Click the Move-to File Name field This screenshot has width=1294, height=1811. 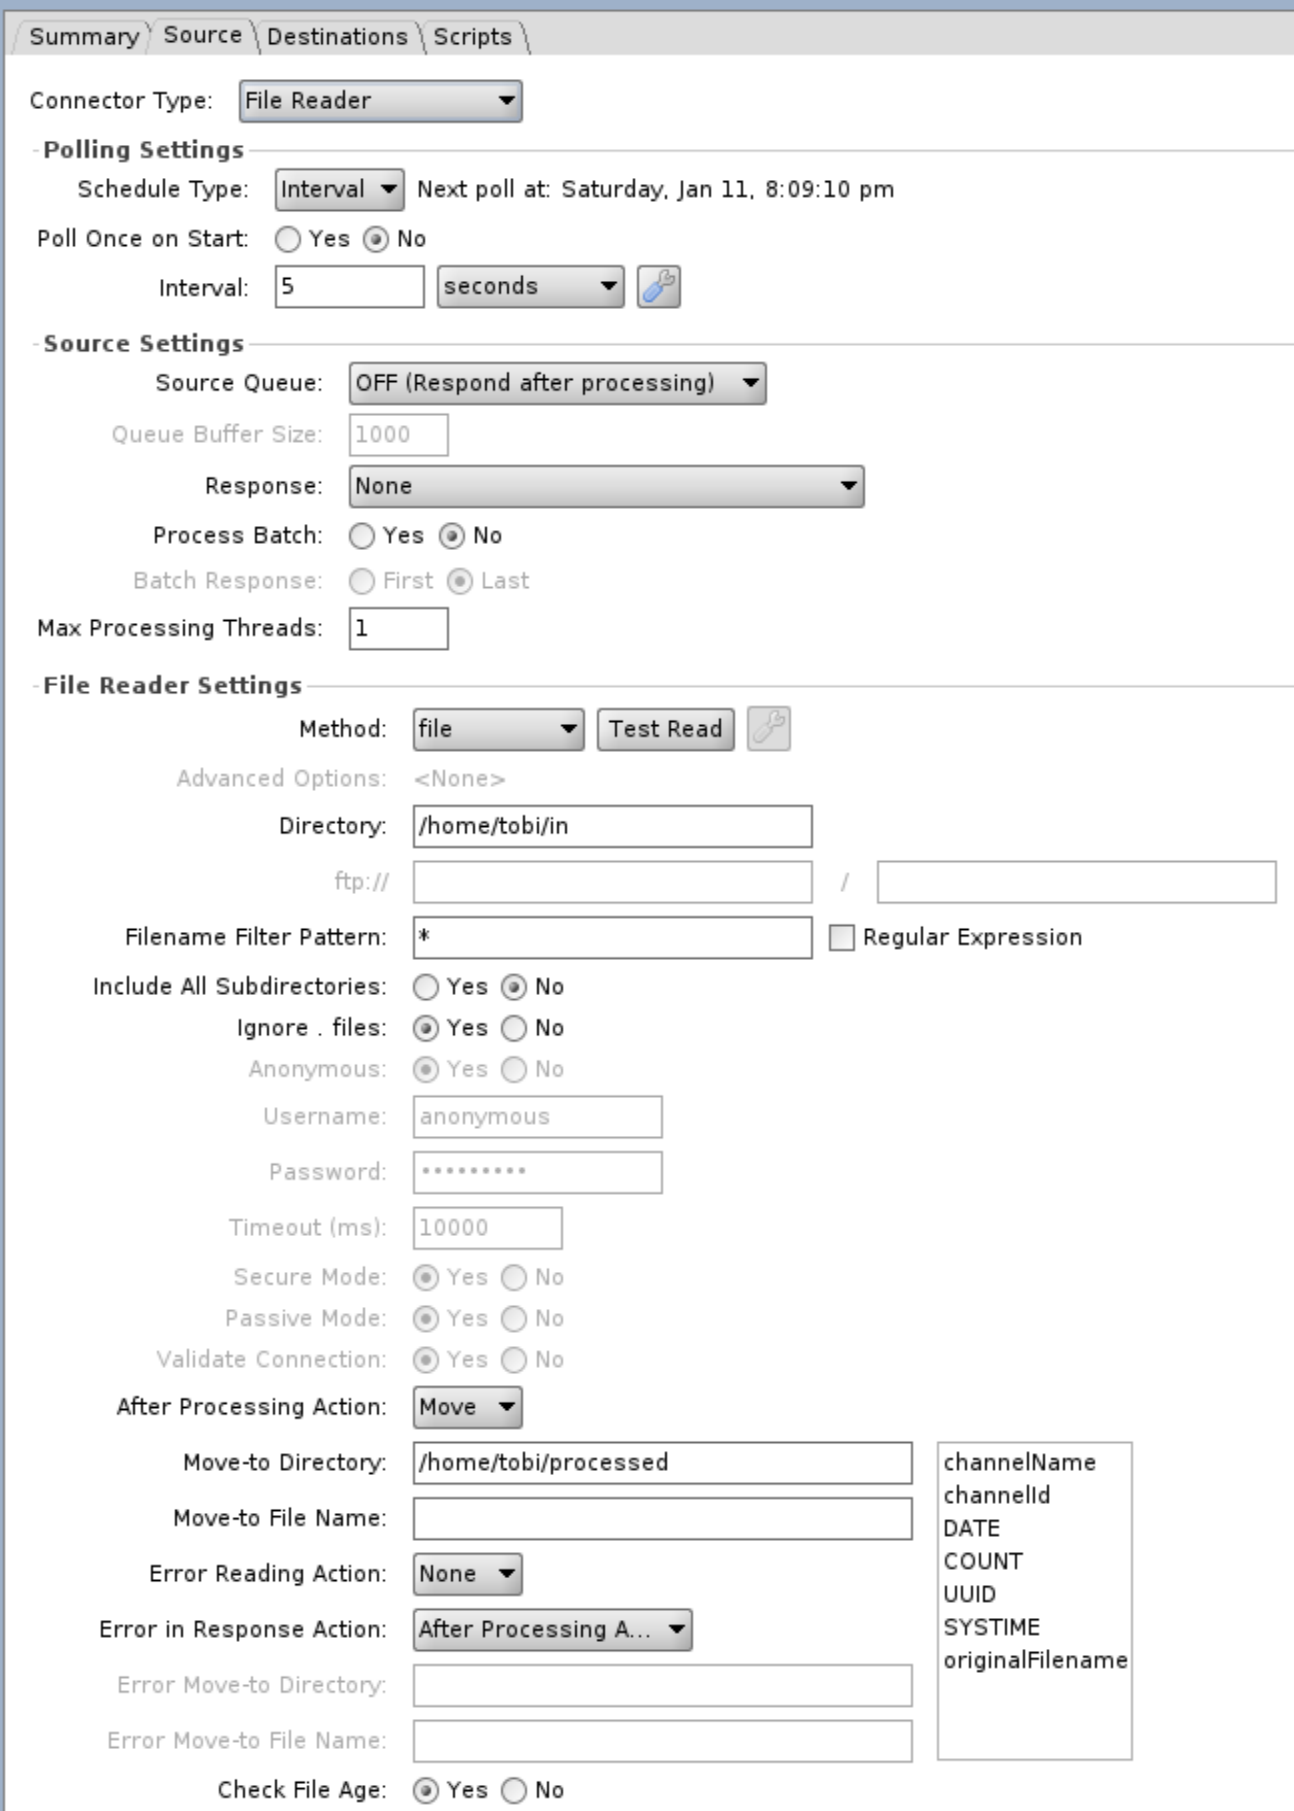tap(662, 1519)
